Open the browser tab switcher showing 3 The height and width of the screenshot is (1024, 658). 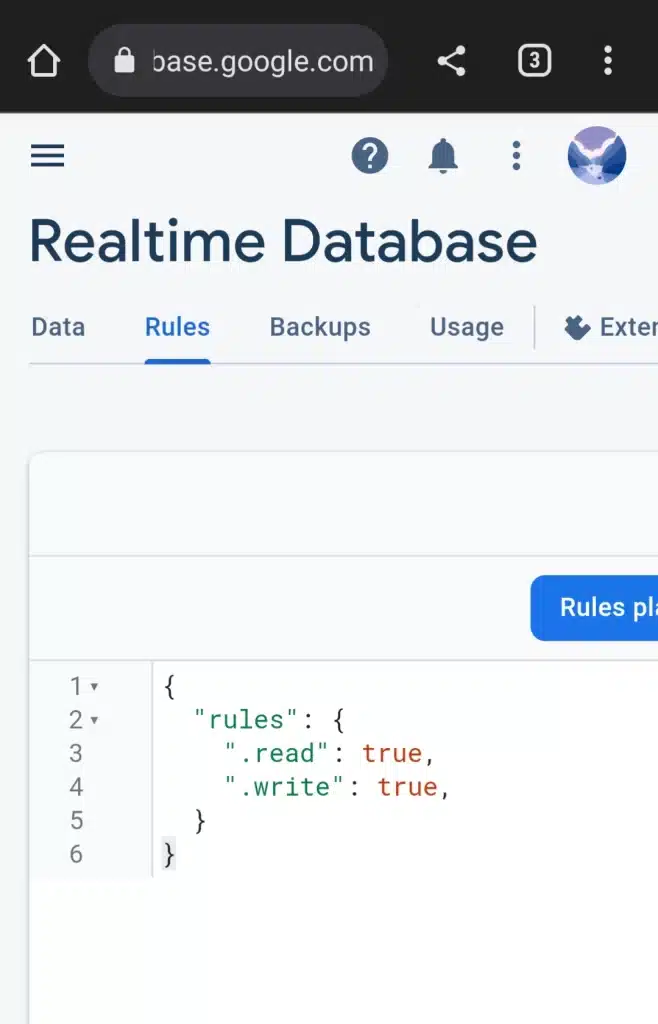click(534, 61)
